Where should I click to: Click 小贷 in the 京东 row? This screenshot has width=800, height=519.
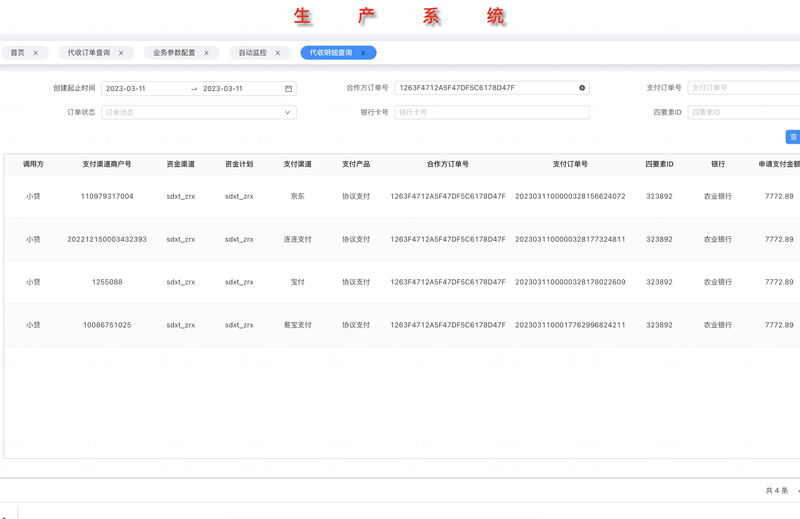point(33,196)
